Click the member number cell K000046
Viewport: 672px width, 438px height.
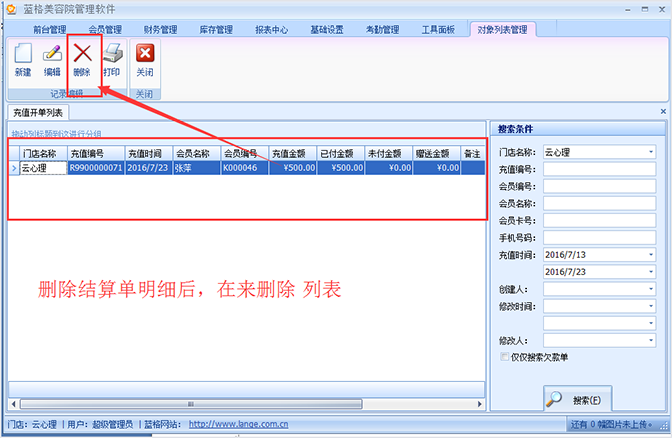pos(245,168)
